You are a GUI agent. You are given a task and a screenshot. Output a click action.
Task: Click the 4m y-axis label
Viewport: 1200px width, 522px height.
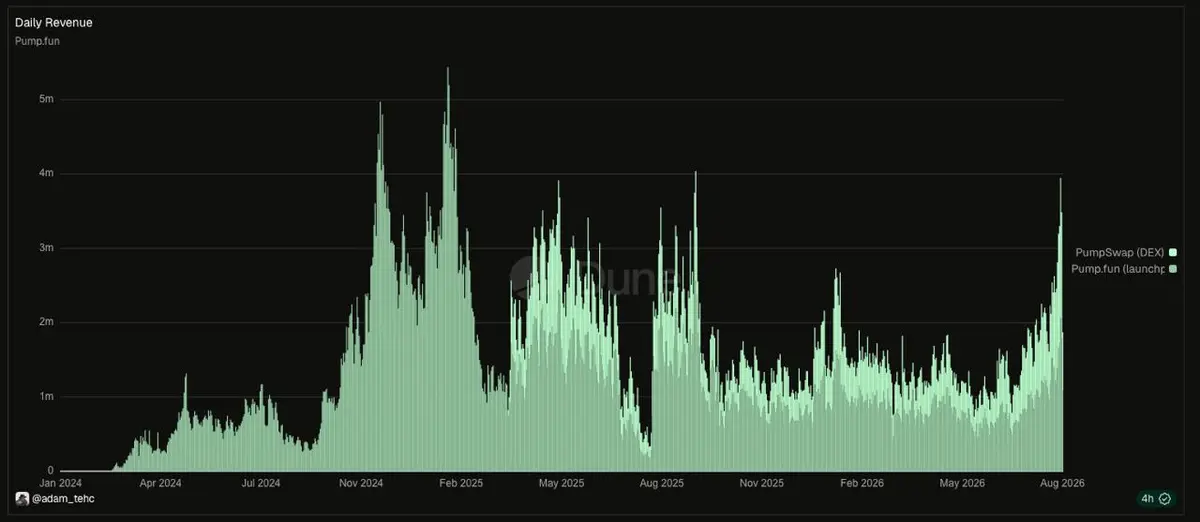point(46,173)
